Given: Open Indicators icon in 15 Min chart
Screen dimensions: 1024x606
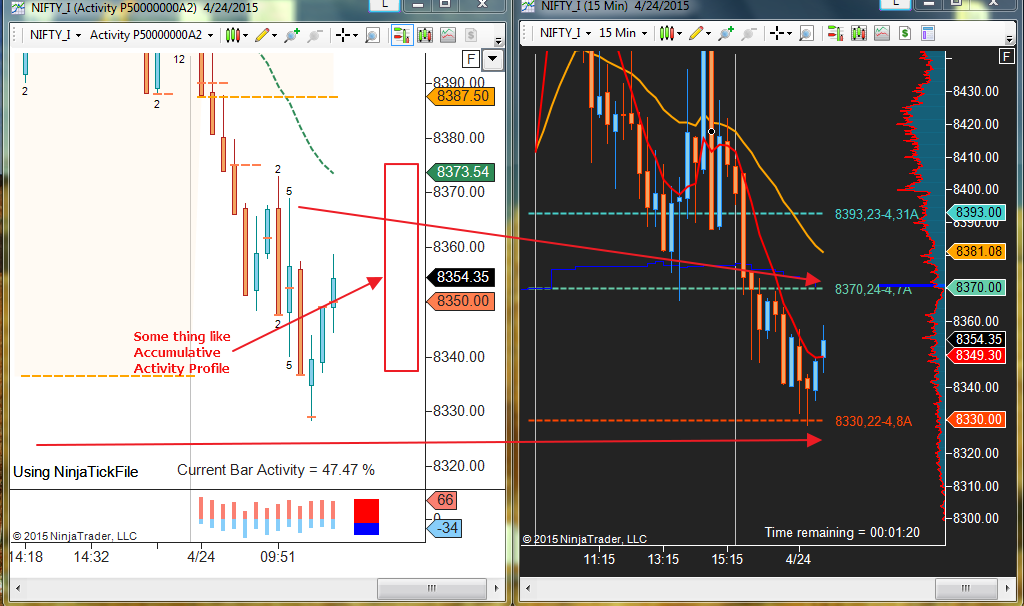Looking at the screenshot, I should (882, 33).
